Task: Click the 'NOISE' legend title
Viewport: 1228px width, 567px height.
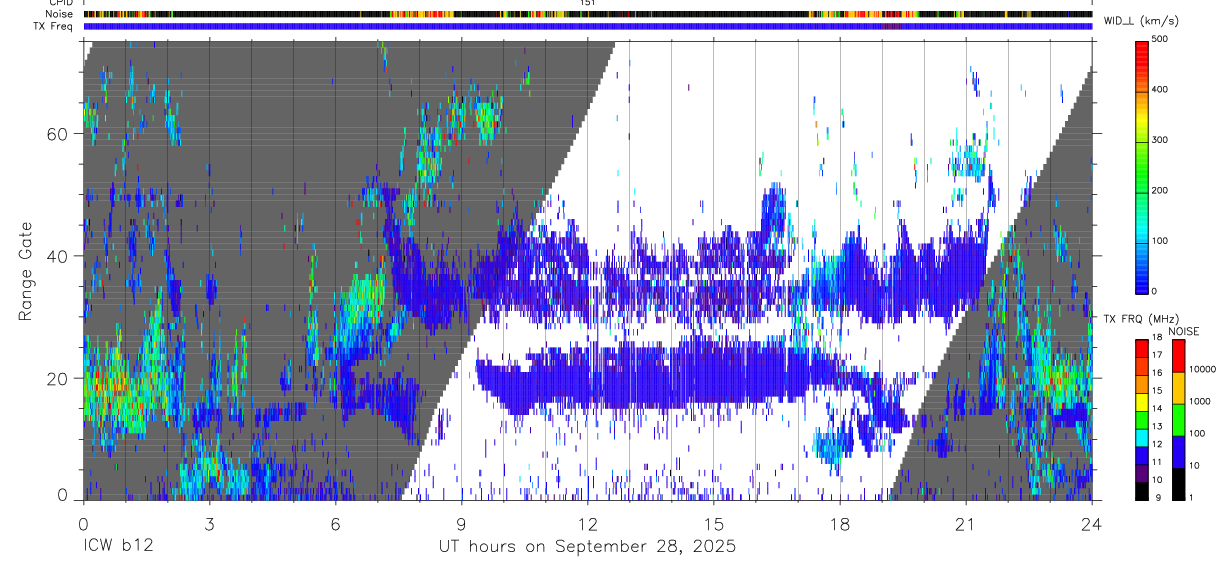Action: point(1183,331)
